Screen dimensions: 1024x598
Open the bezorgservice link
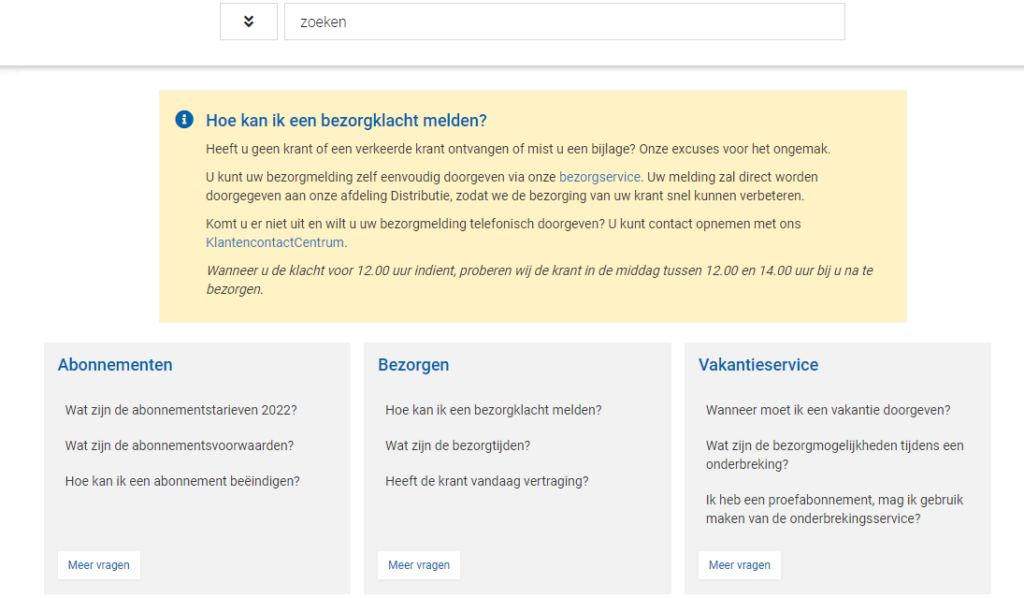600,177
